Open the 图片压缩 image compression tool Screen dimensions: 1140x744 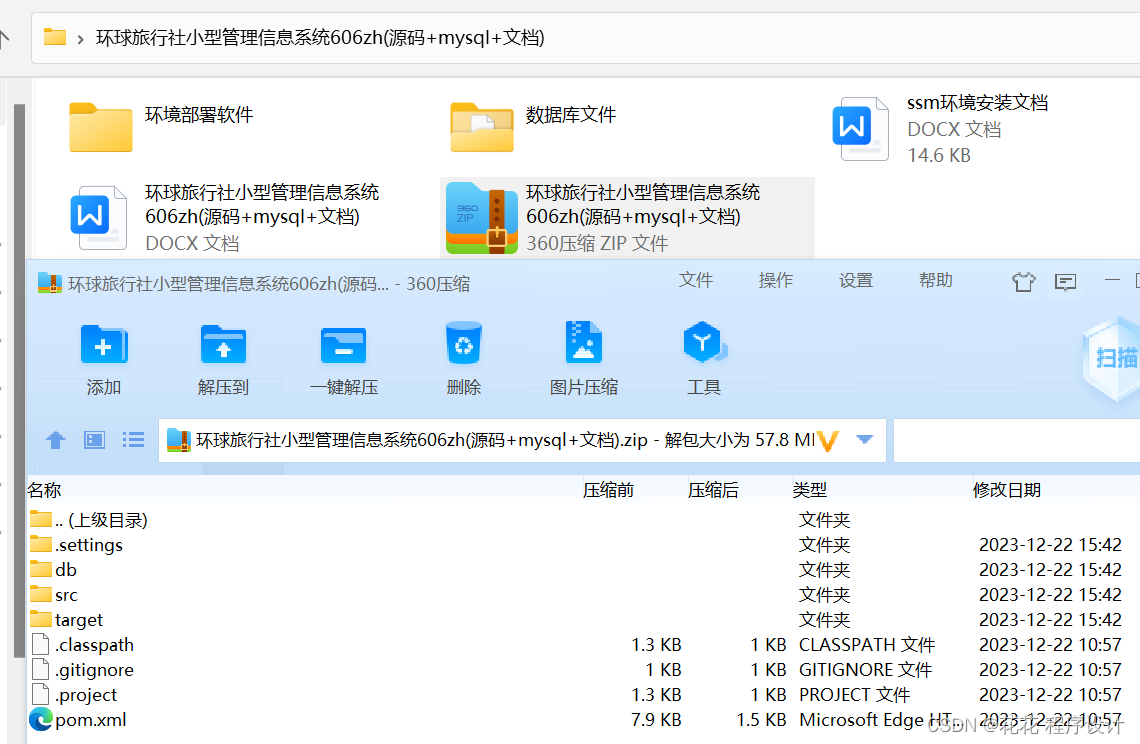[x=583, y=342]
